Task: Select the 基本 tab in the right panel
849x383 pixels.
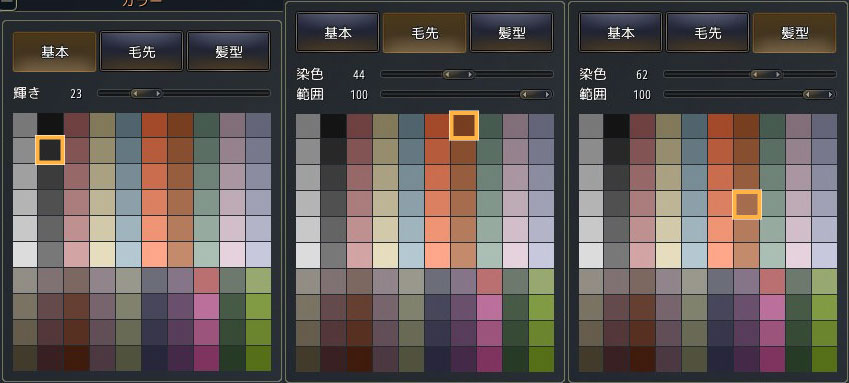Action: [x=621, y=33]
